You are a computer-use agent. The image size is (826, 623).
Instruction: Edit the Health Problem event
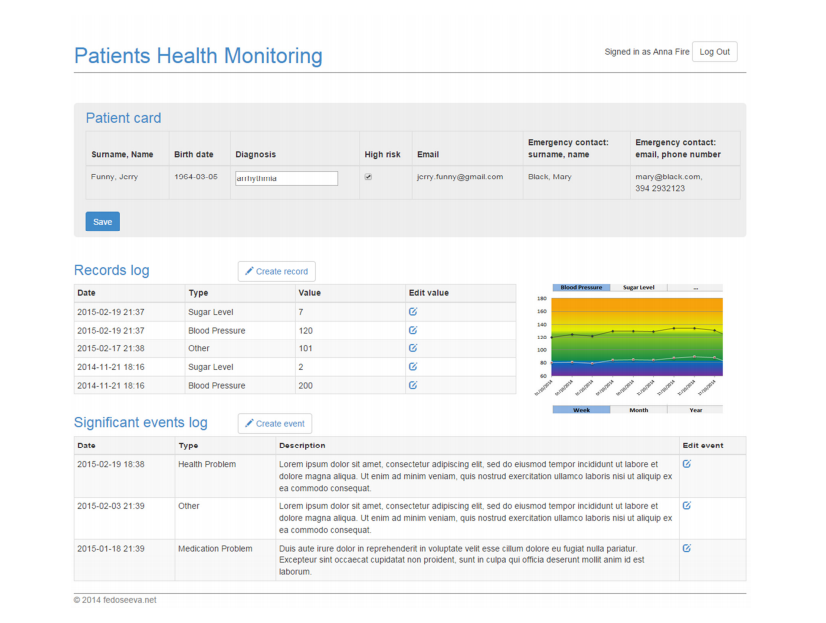tap(686, 464)
